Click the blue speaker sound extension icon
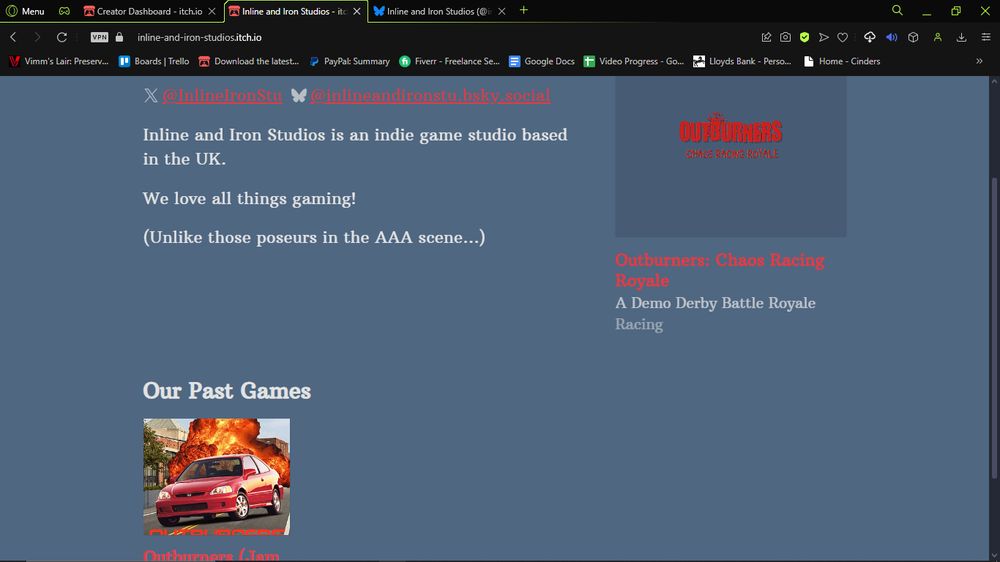Screen dimensions: 1000x562 [x=892, y=37]
